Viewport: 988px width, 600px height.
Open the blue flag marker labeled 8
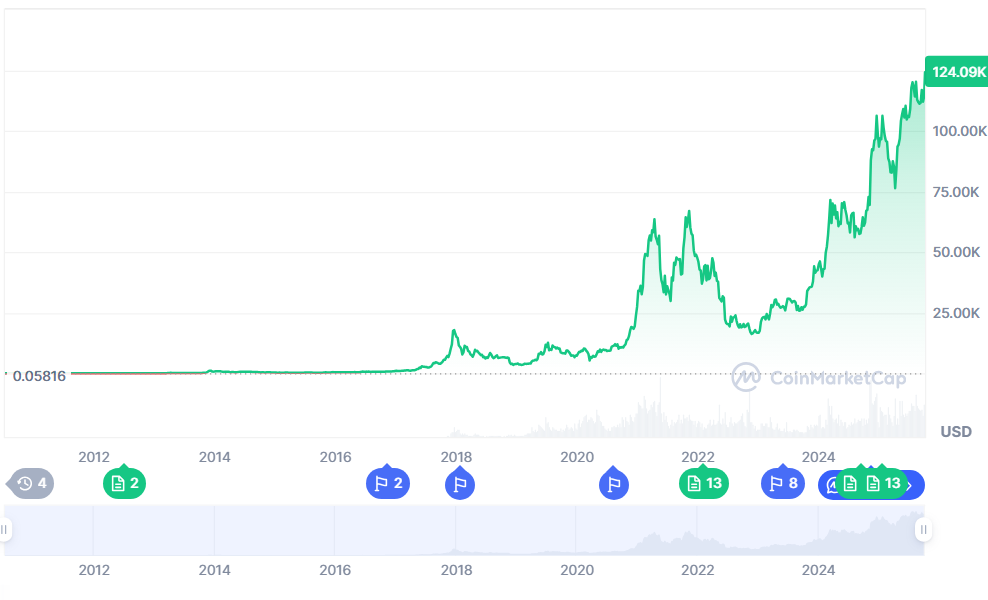coord(783,484)
